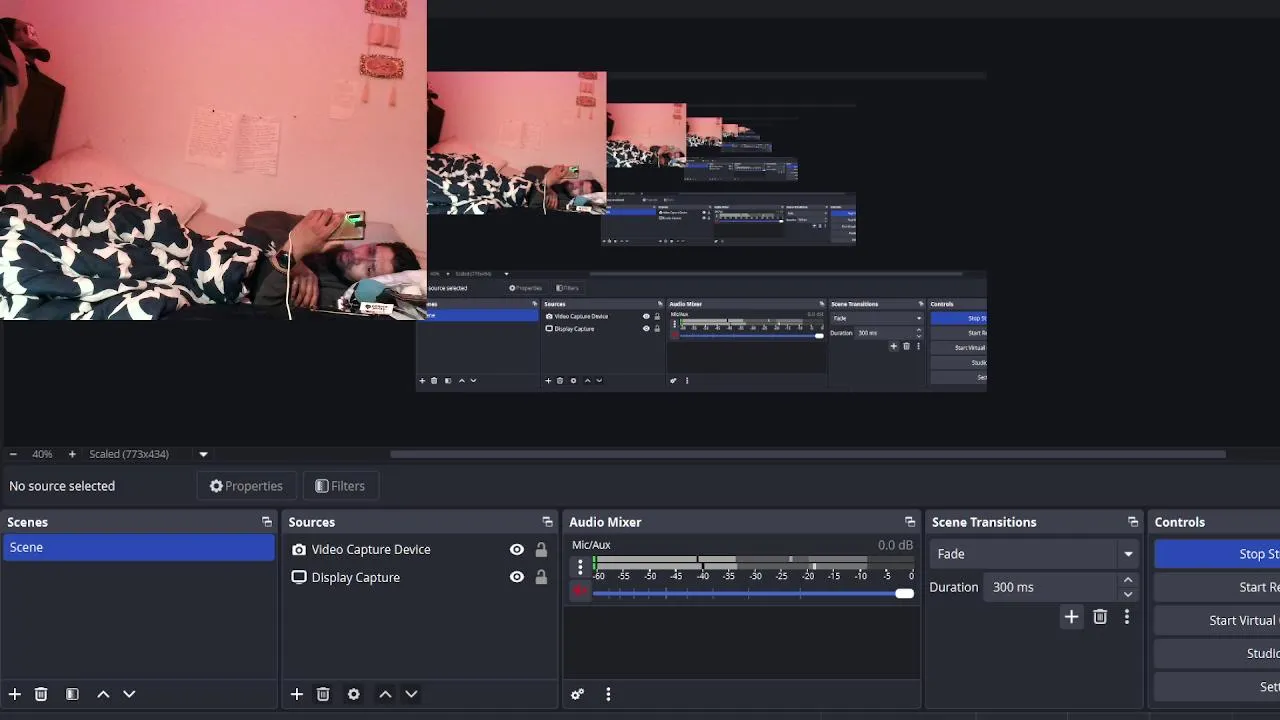Screen dimensions: 1280x720
Task: Open Settings from the Controls panel
Action: pos(1217,686)
